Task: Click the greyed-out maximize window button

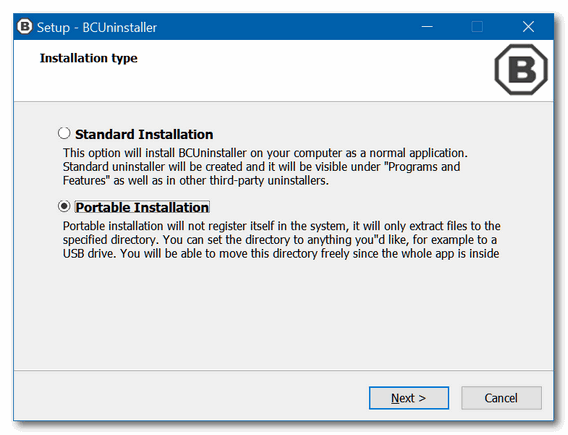Action: [x=477, y=27]
